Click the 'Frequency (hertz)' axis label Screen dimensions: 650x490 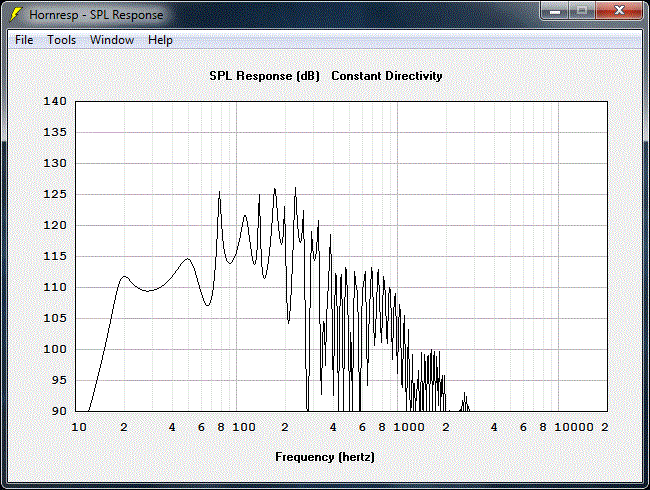coord(325,457)
